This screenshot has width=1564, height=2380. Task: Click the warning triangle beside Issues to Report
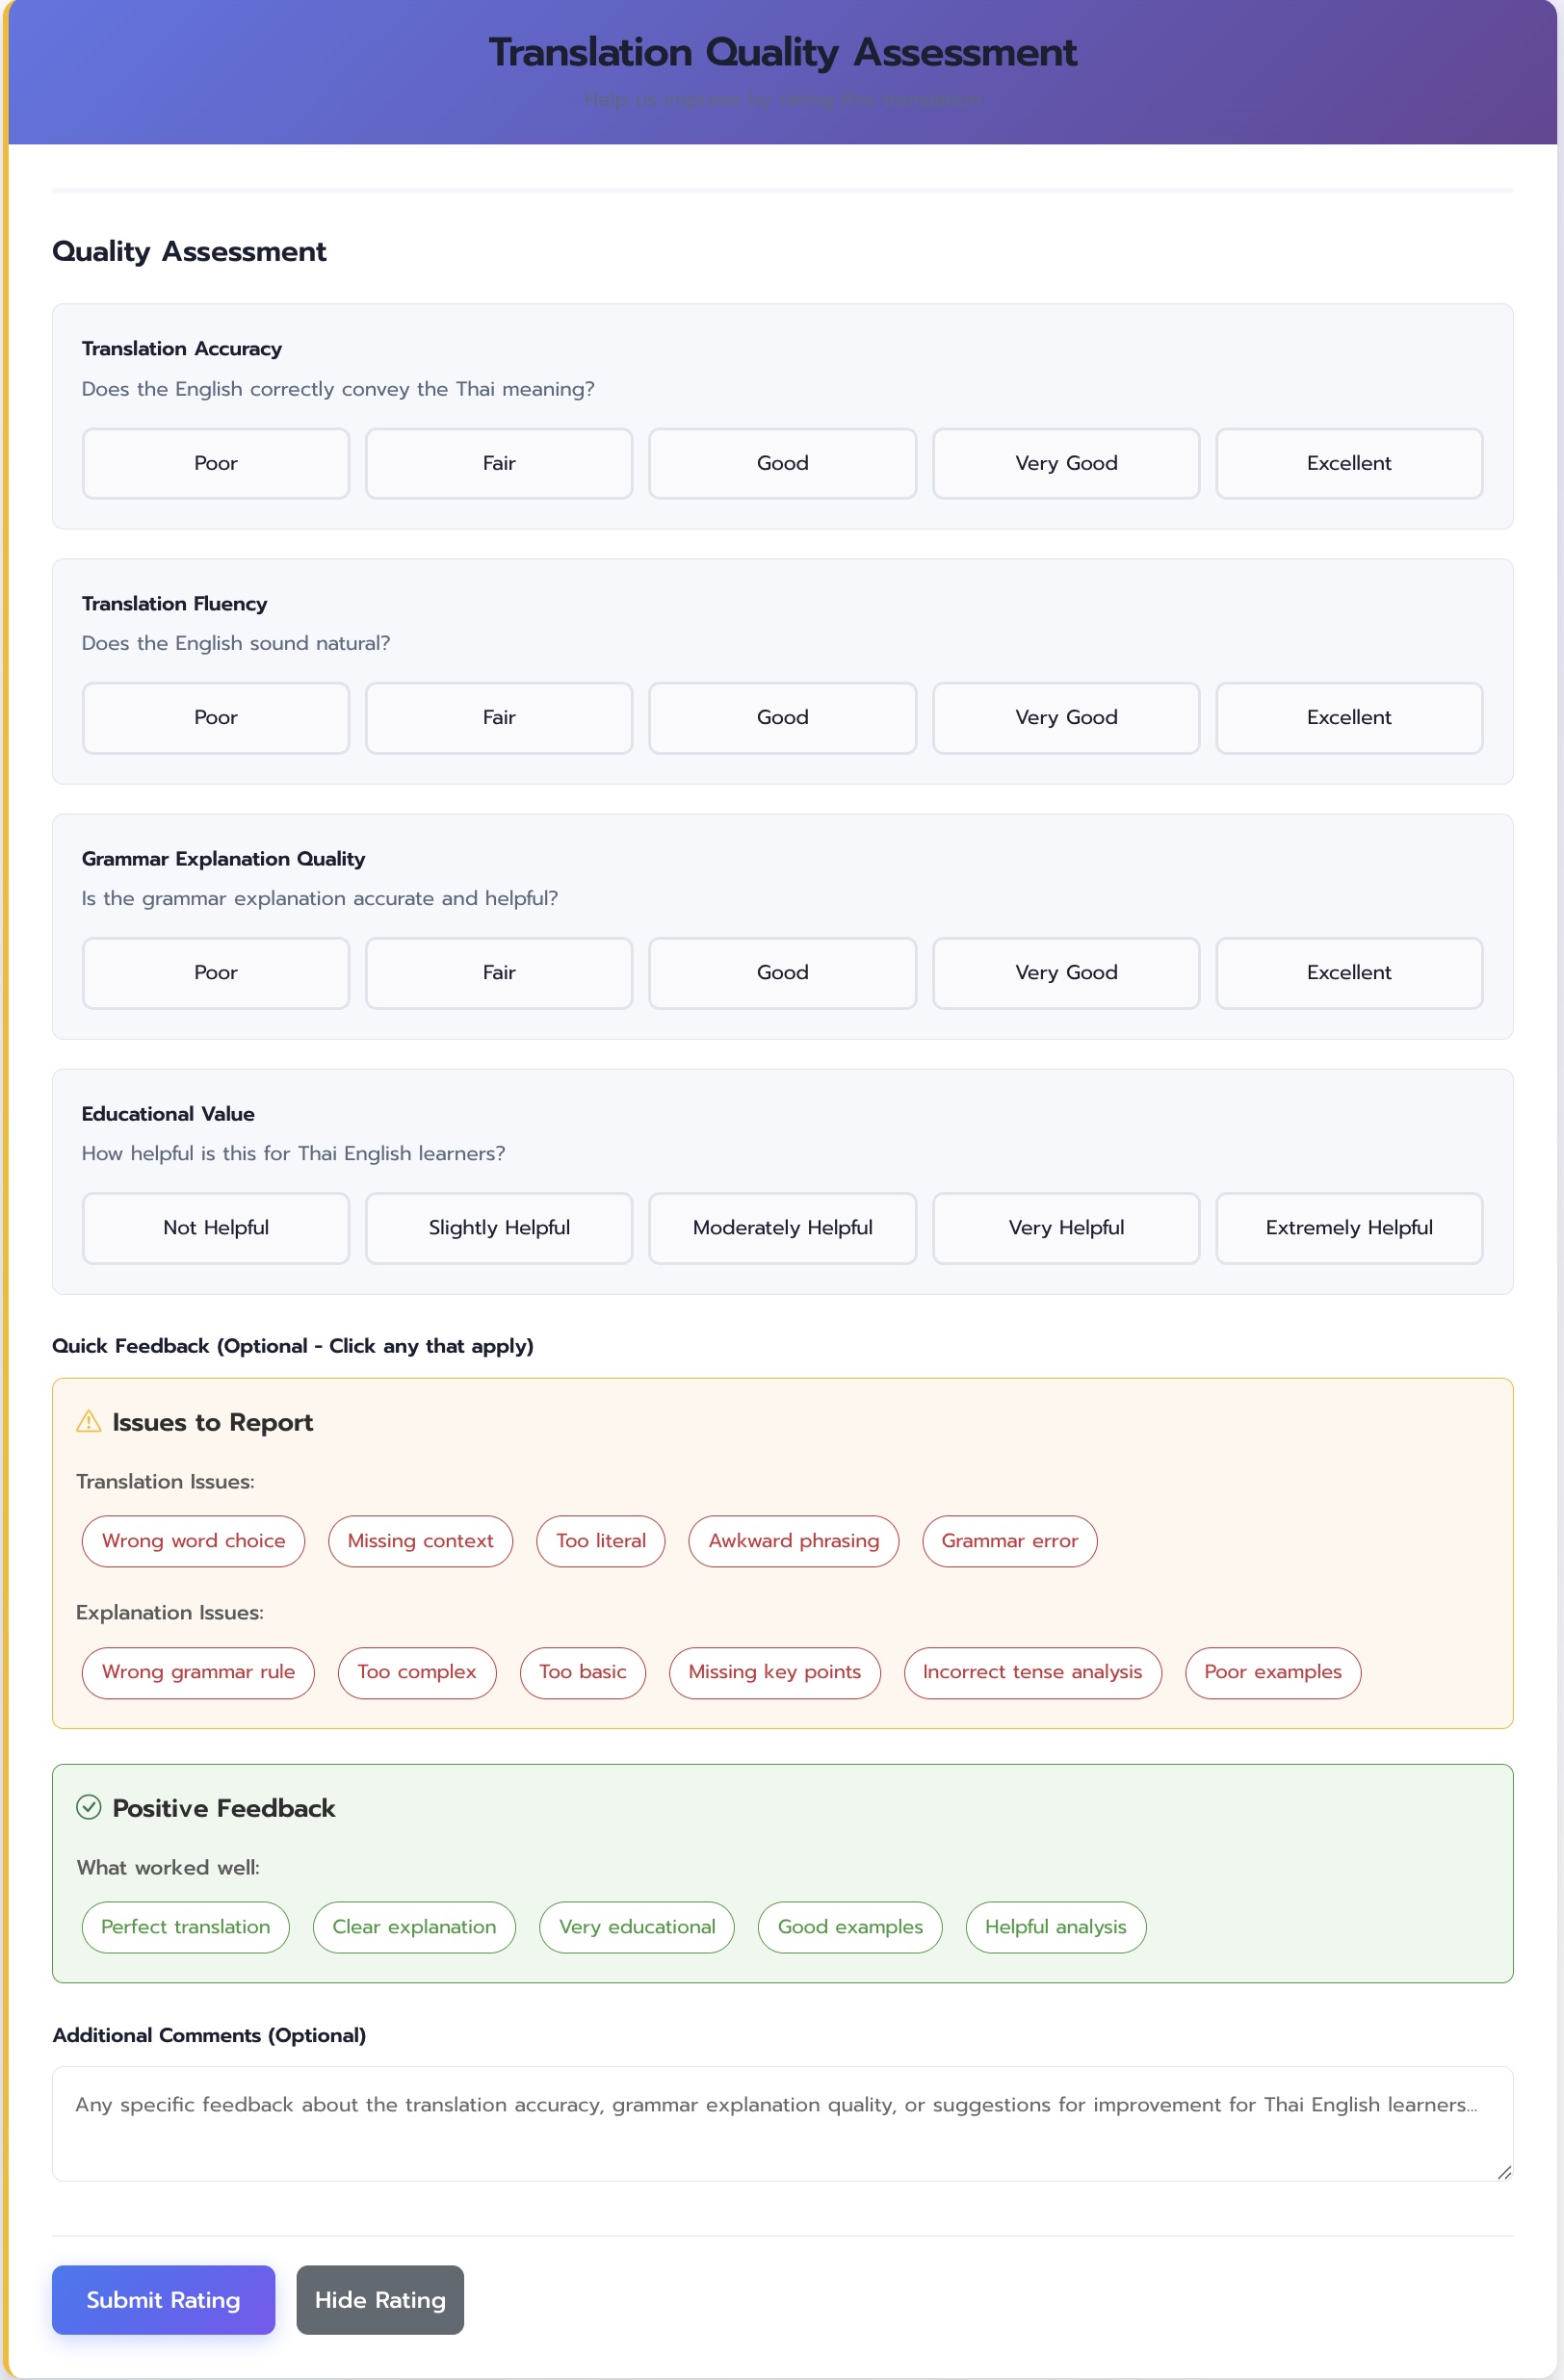[x=90, y=1422]
